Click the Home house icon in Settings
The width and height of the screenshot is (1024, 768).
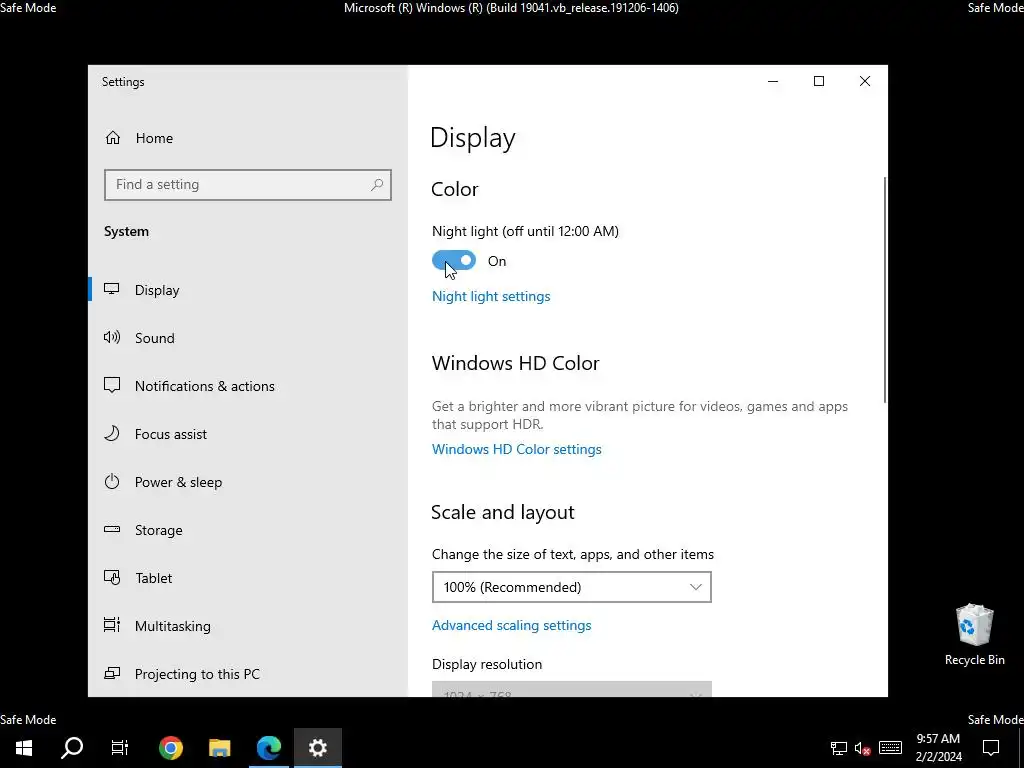(x=112, y=138)
